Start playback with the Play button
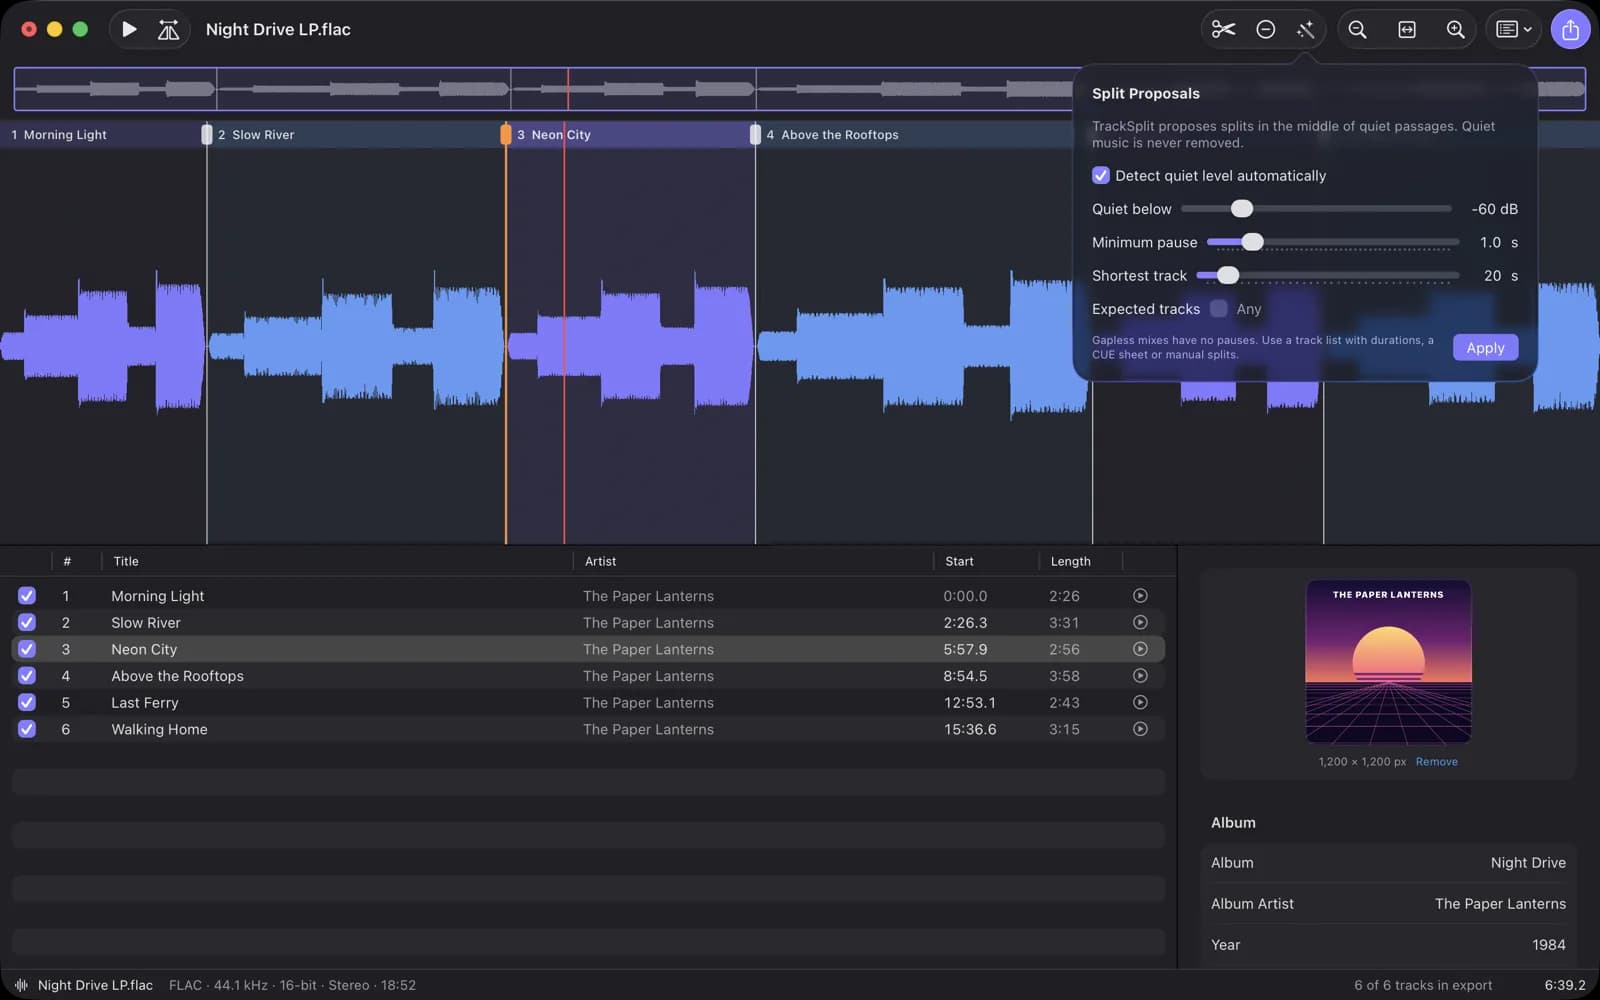 coord(129,30)
